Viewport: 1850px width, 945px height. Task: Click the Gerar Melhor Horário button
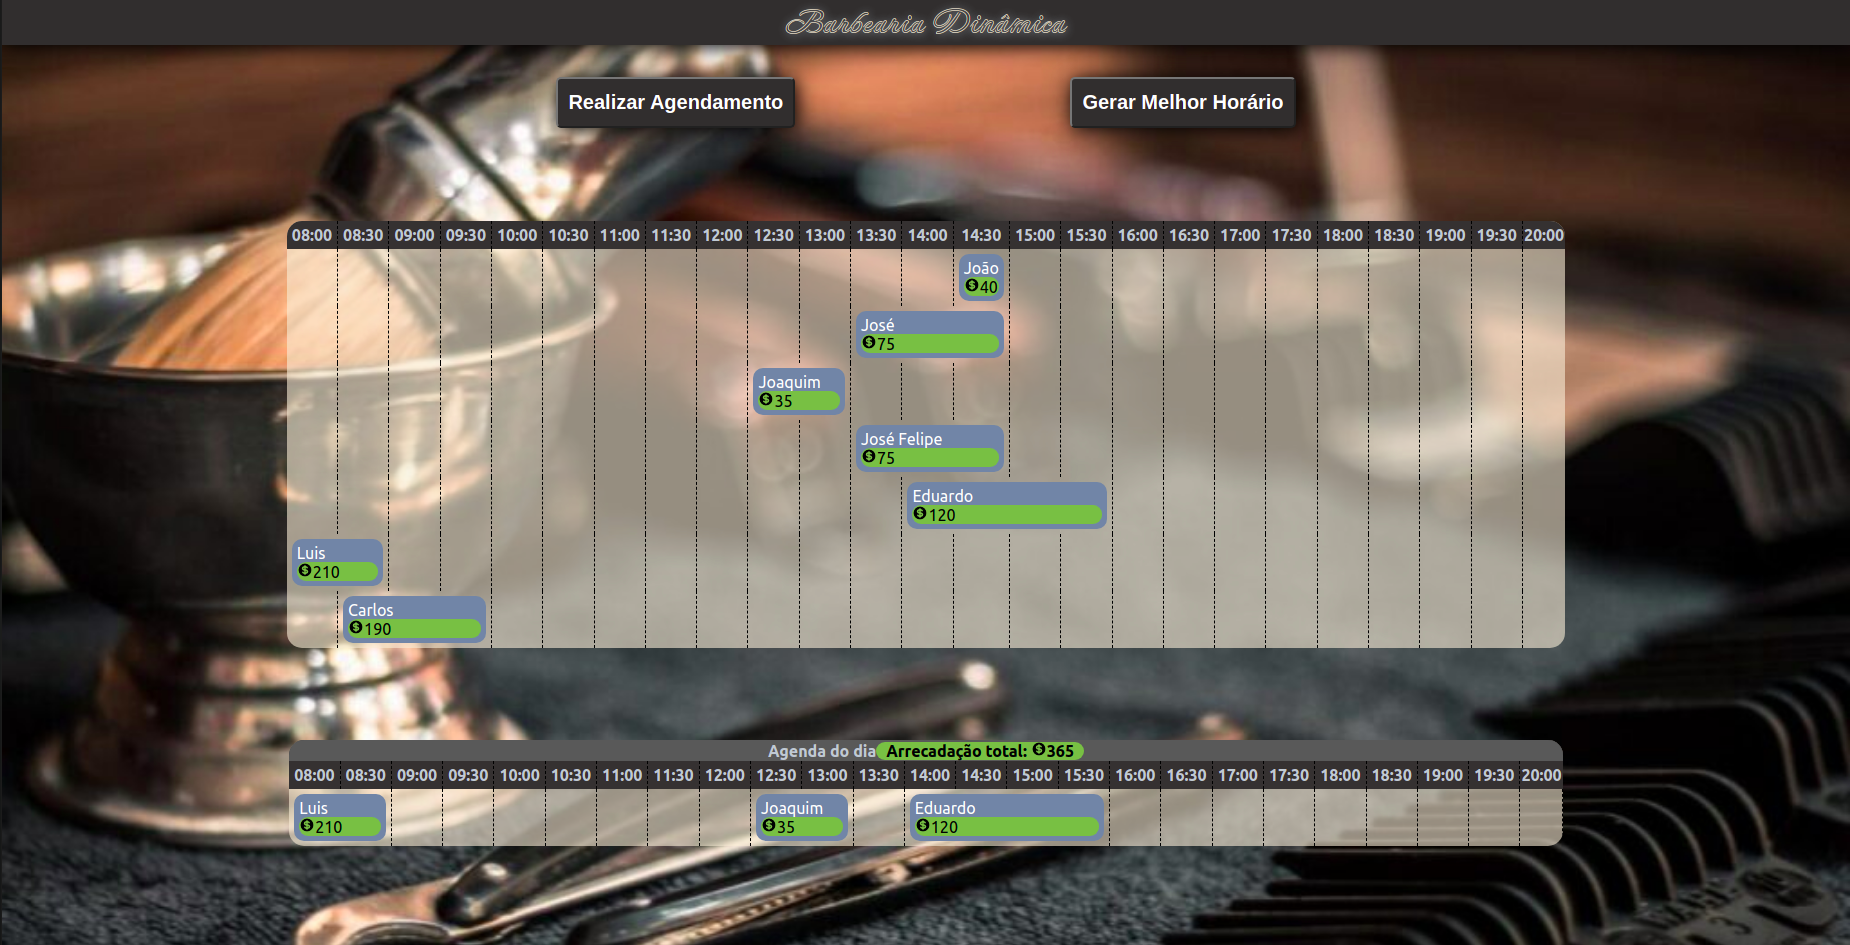(1182, 102)
